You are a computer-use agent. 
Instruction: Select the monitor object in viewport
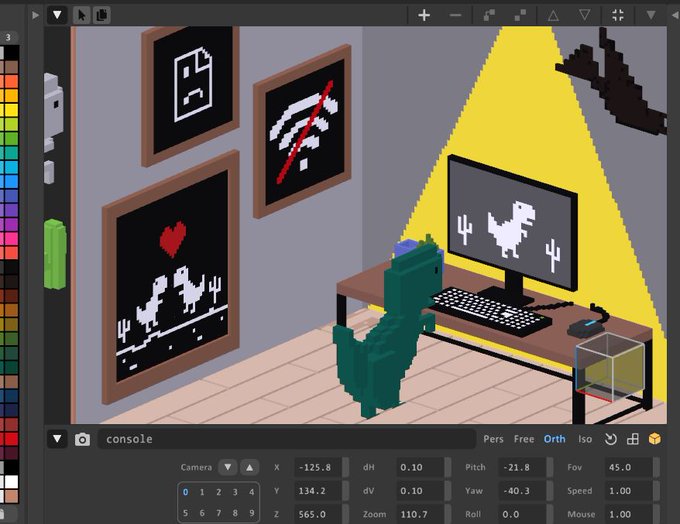(x=513, y=226)
